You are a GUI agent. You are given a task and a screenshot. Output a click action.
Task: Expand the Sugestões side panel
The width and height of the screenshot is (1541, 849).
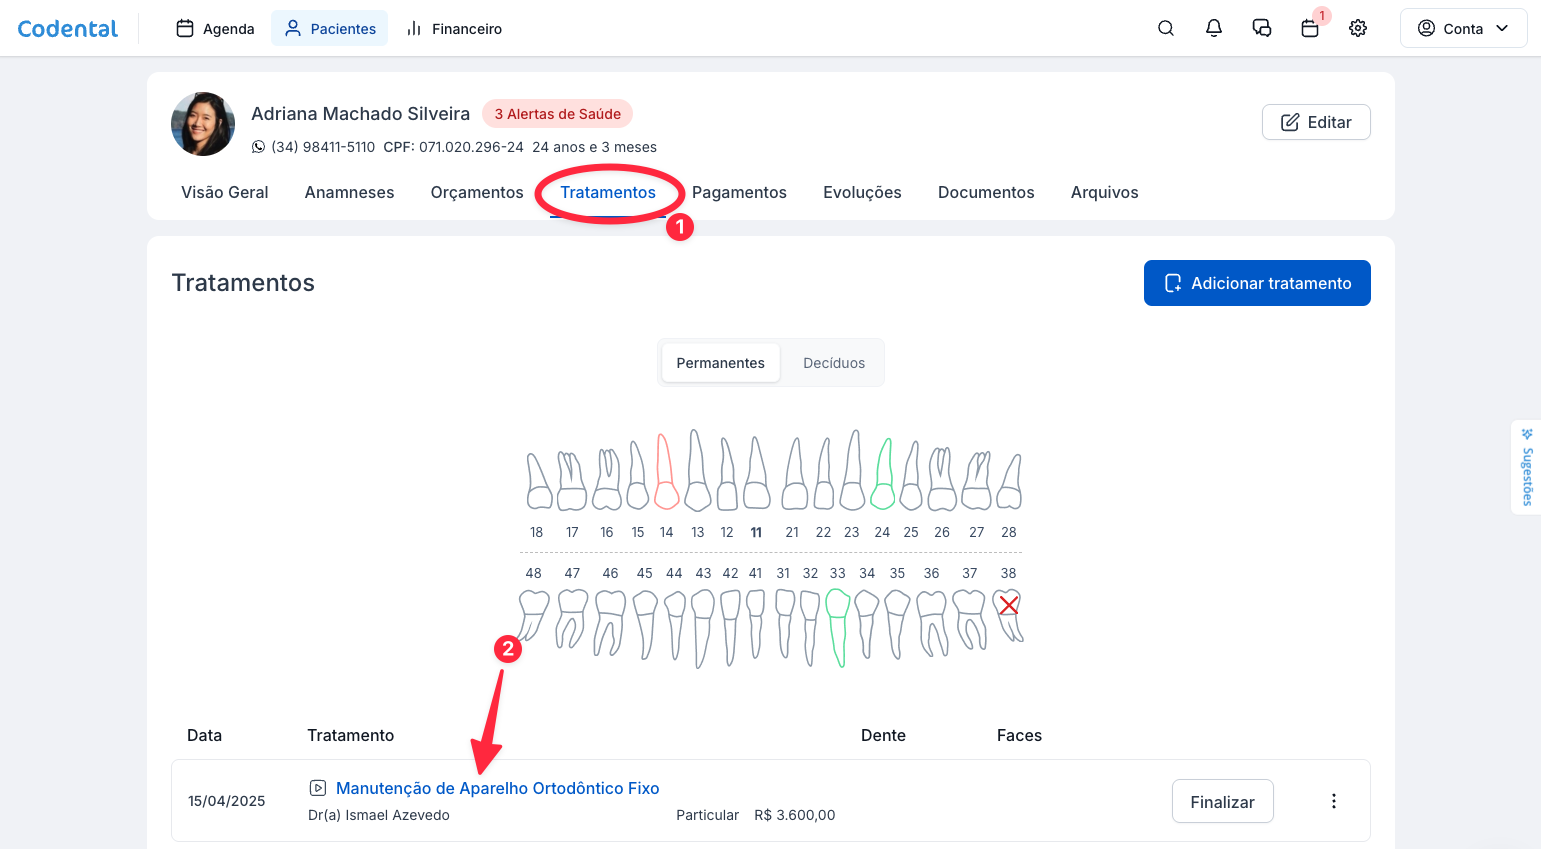pos(1526,468)
